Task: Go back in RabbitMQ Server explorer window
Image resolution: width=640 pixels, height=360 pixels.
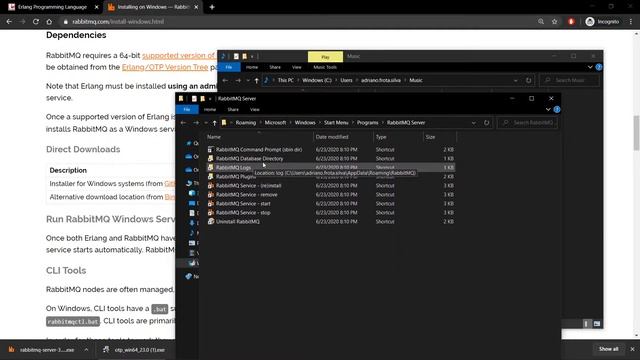Action: [x=183, y=122]
